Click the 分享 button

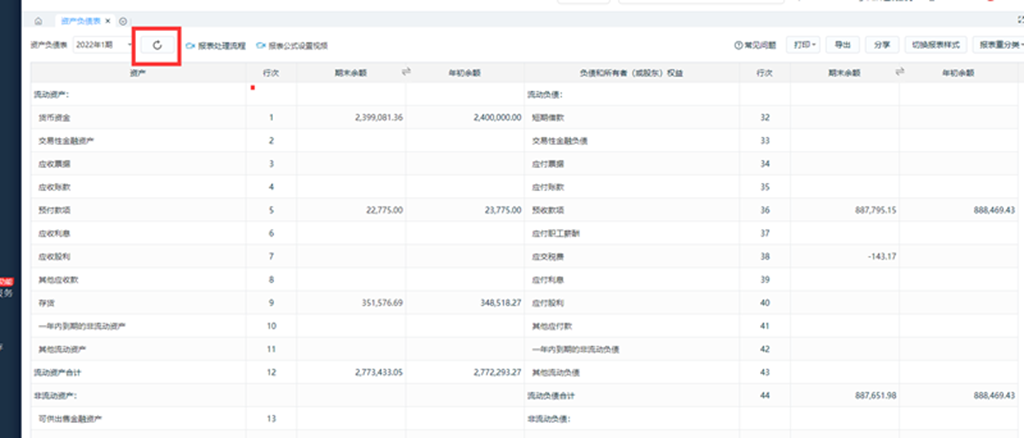click(x=882, y=45)
